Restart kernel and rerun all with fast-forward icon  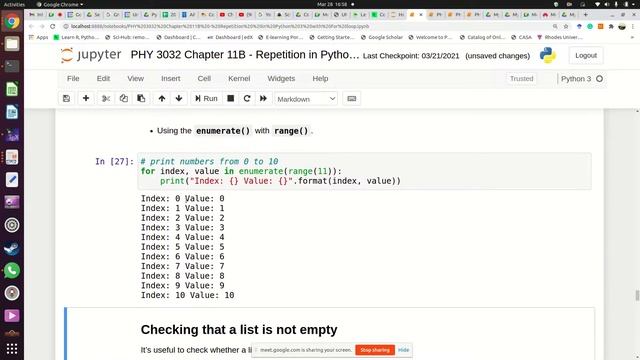click(x=263, y=98)
